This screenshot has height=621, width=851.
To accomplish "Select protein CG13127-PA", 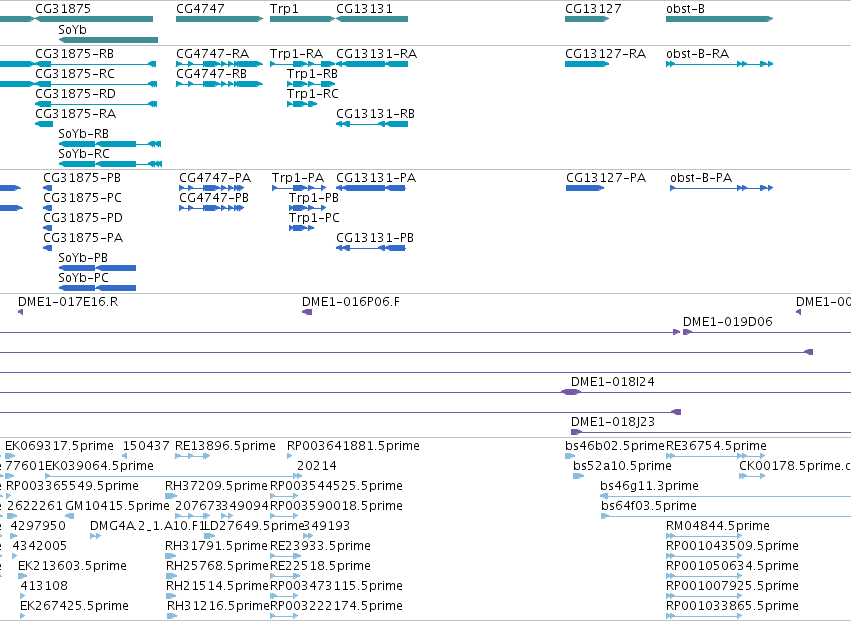I will 585,188.
